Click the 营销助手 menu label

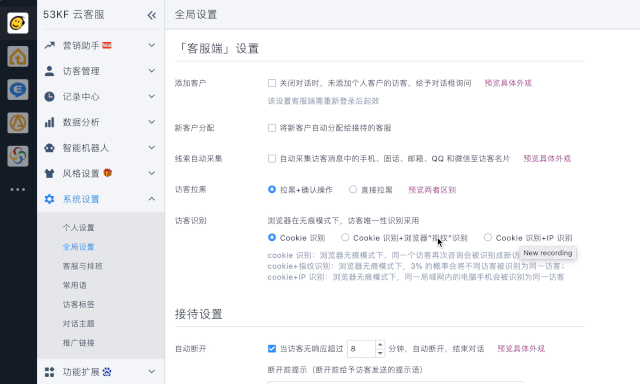(81, 45)
